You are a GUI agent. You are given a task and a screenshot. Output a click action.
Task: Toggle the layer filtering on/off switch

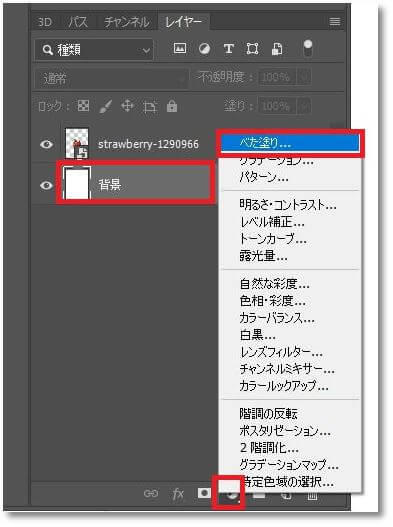(x=308, y=49)
